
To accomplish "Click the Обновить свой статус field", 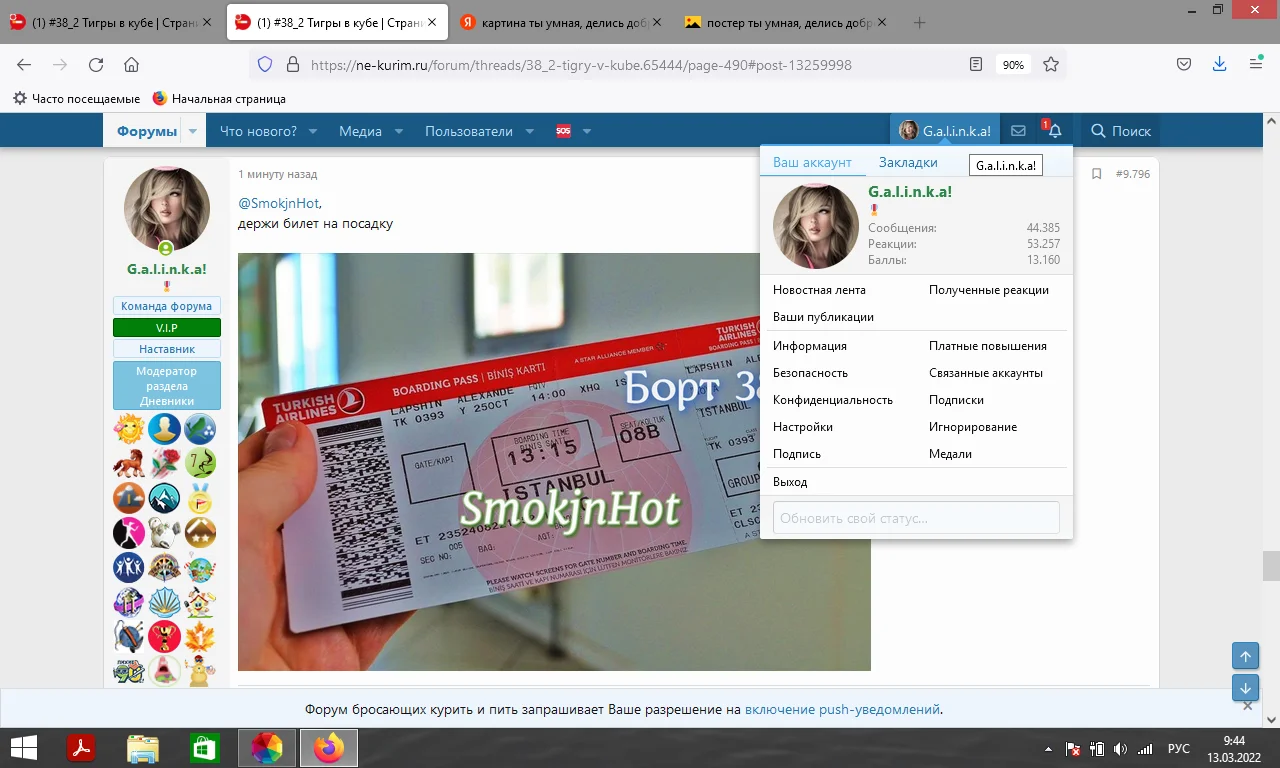I will (x=916, y=518).
